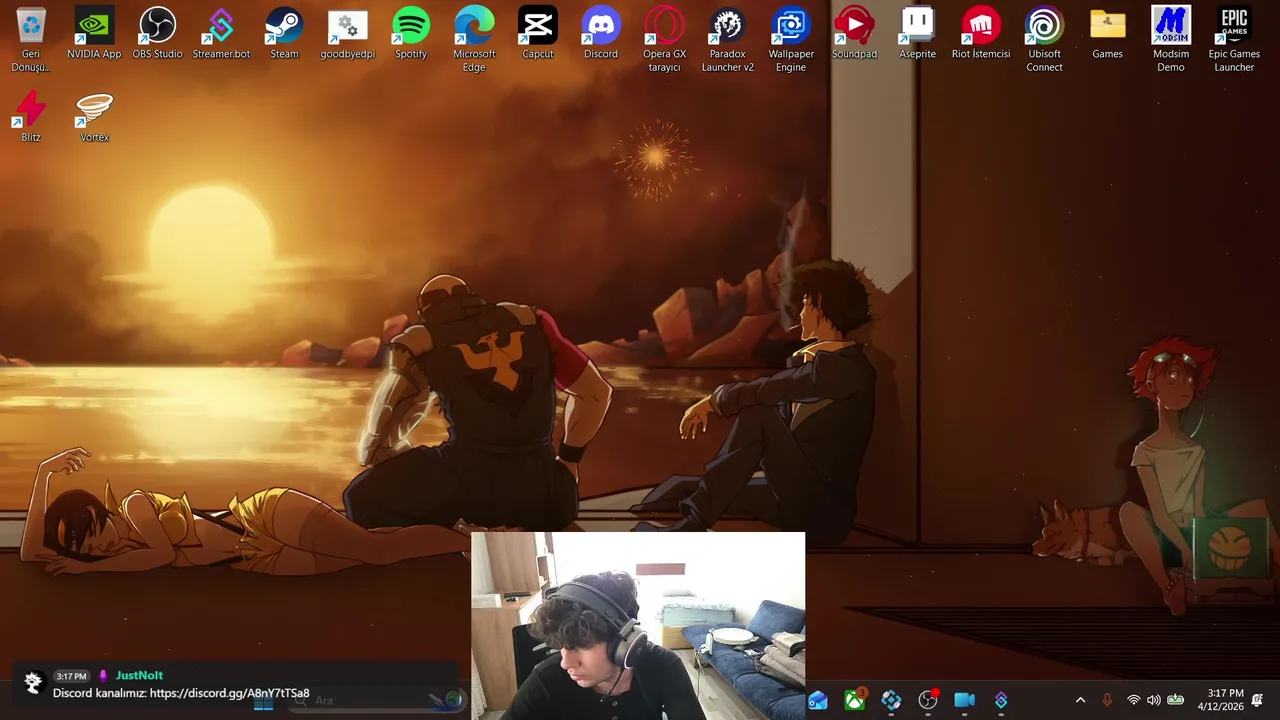Select the Microsoft Edge desktop shortcut
Image resolution: width=1280 pixels, height=720 pixels.
click(x=474, y=40)
